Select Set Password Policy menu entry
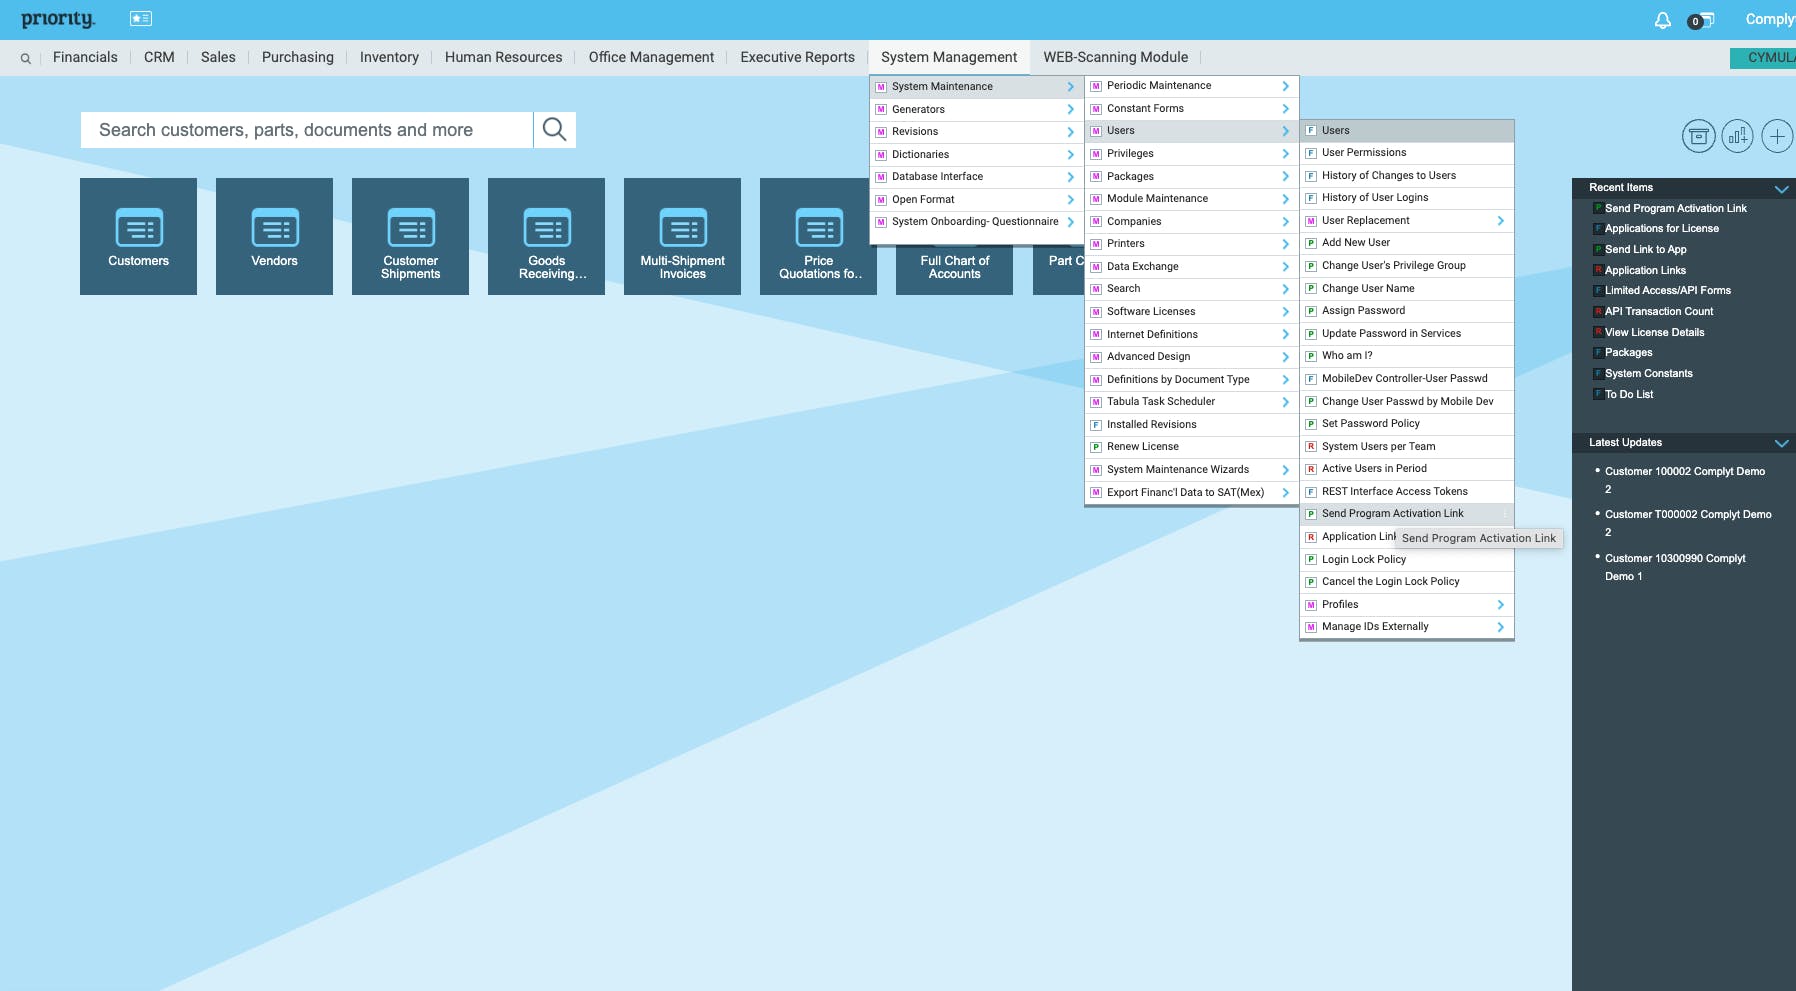This screenshot has height=991, width=1796. point(1407,424)
